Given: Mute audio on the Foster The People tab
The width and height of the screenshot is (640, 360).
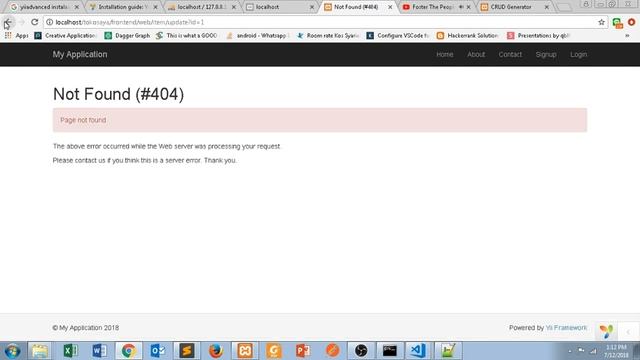Looking at the screenshot, I should click(x=461, y=7).
